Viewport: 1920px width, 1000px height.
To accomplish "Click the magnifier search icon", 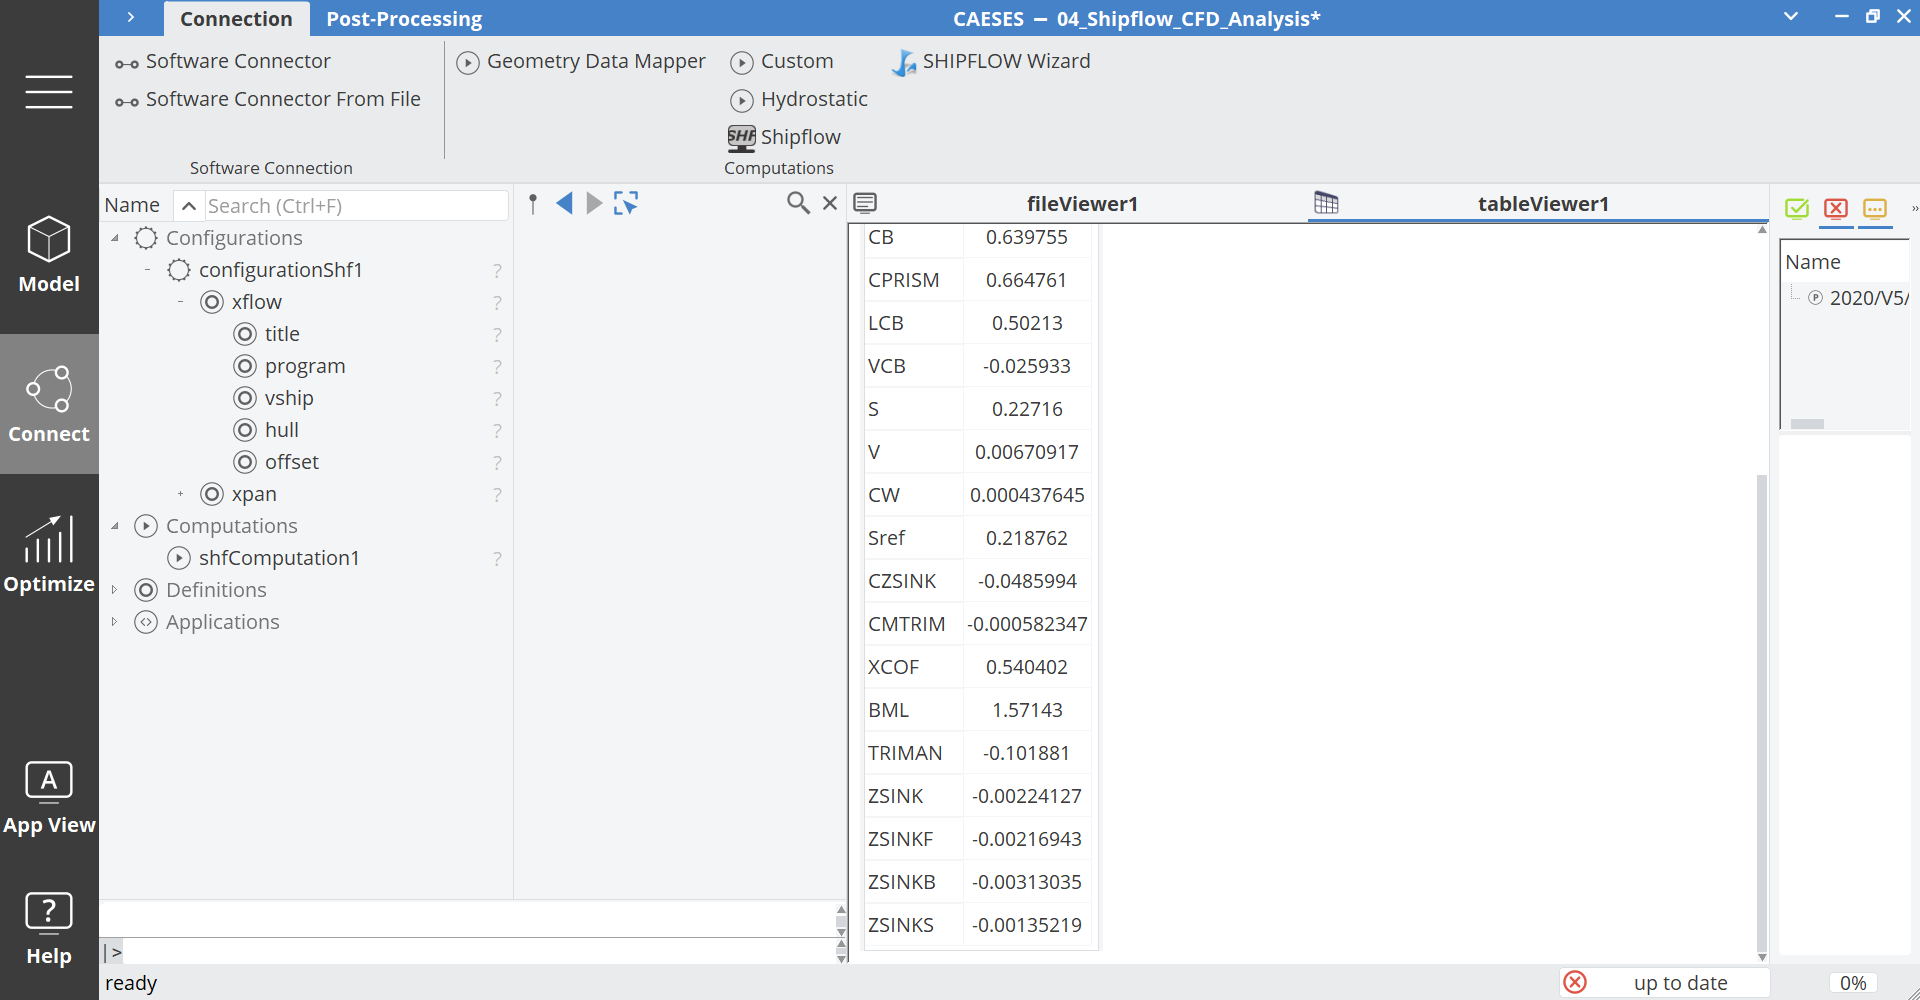I will pyautogui.click(x=798, y=204).
